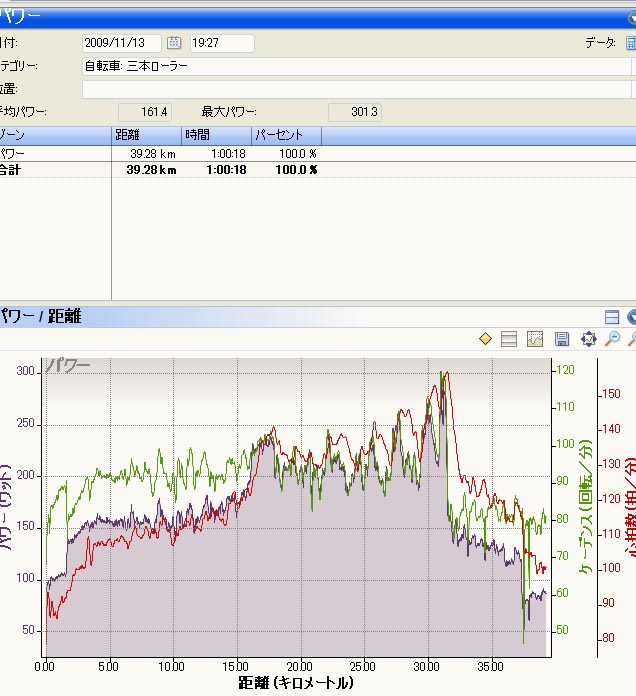The image size is (636, 696).
Task: Click the data calculator icon
Action: point(631,43)
